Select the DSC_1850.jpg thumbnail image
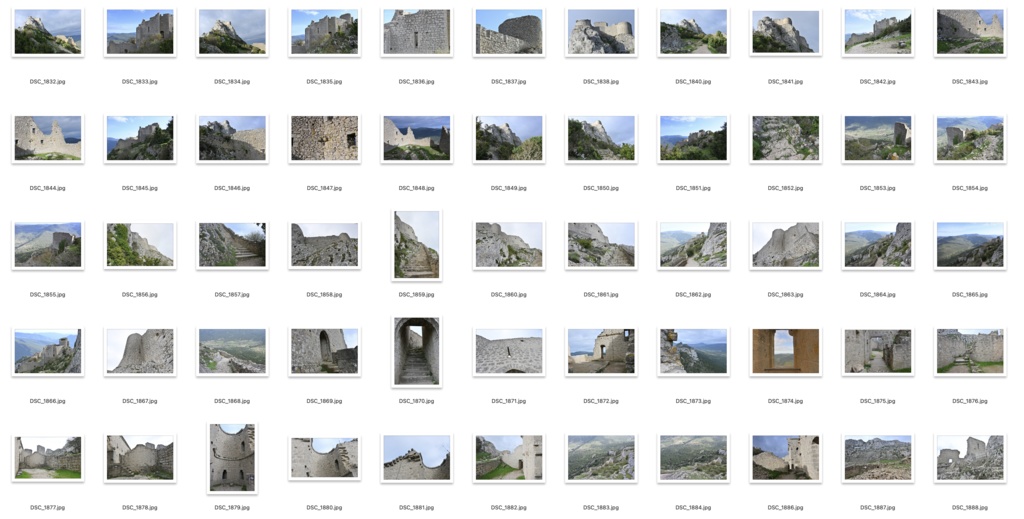1024x519 pixels. tap(601, 138)
